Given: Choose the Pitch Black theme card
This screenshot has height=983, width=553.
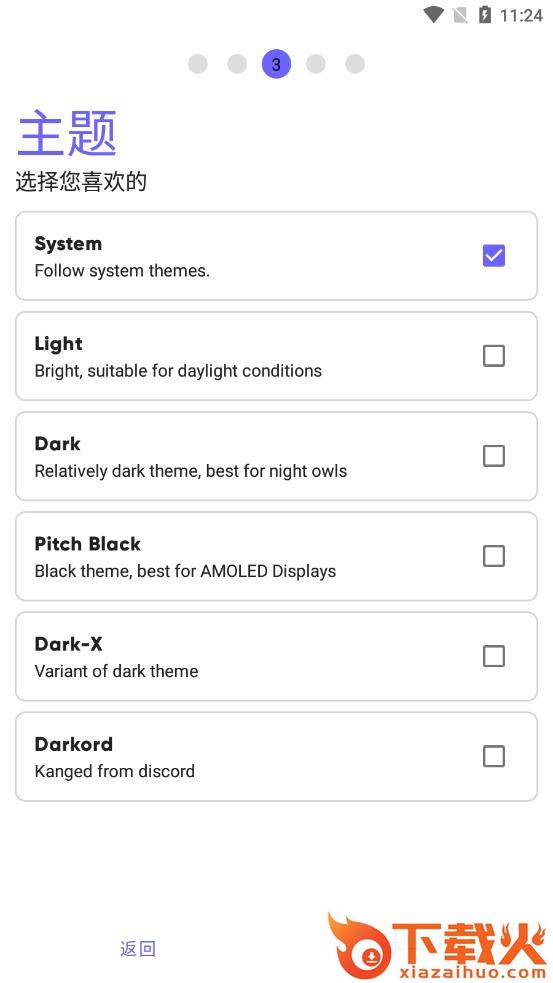Looking at the screenshot, I should coord(276,556).
